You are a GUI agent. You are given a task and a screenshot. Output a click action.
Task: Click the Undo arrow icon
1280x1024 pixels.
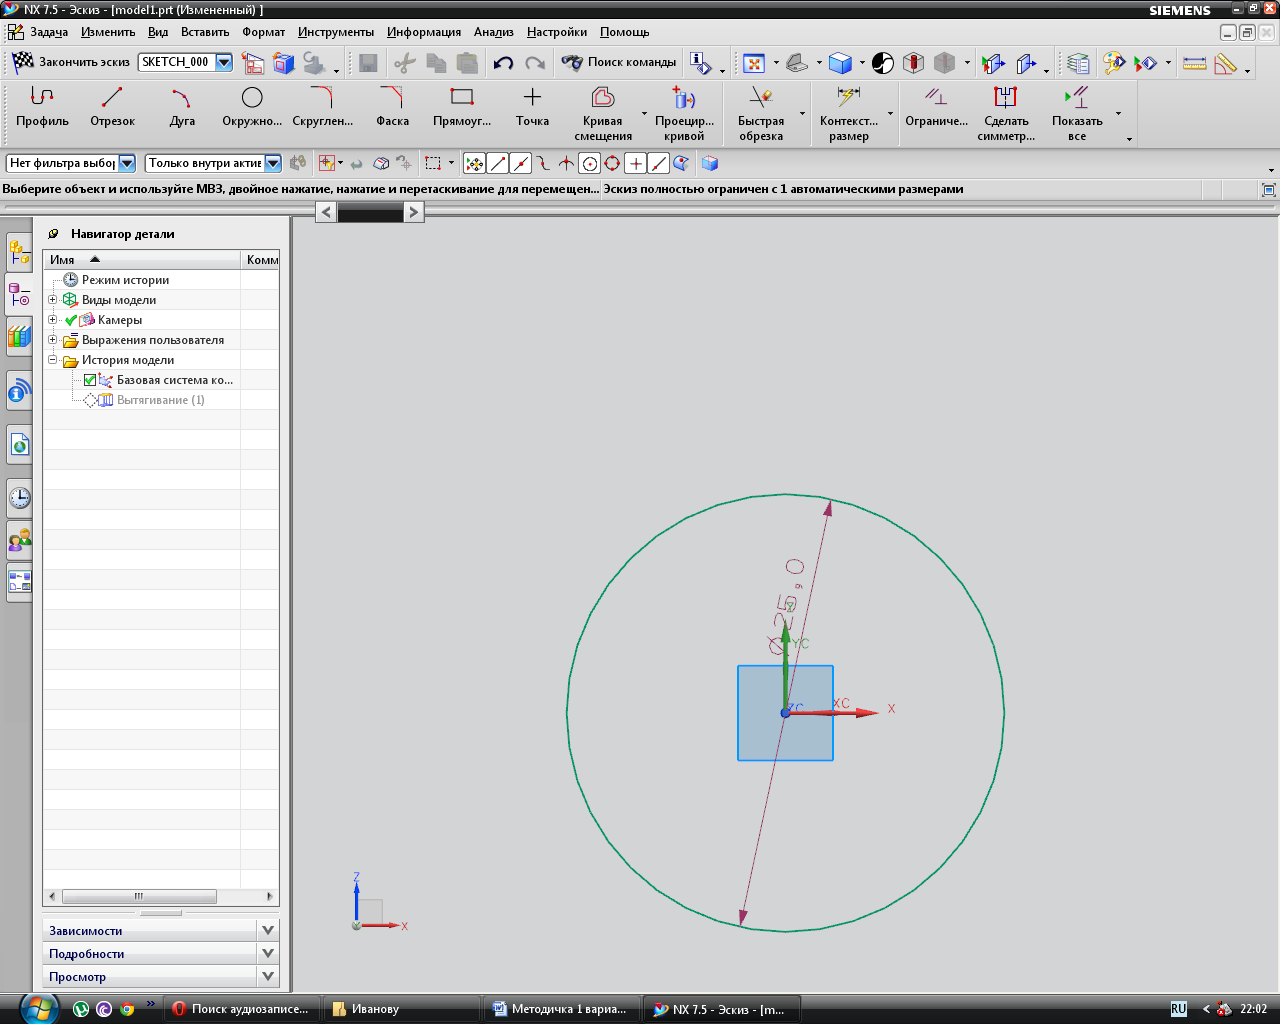pyautogui.click(x=503, y=63)
